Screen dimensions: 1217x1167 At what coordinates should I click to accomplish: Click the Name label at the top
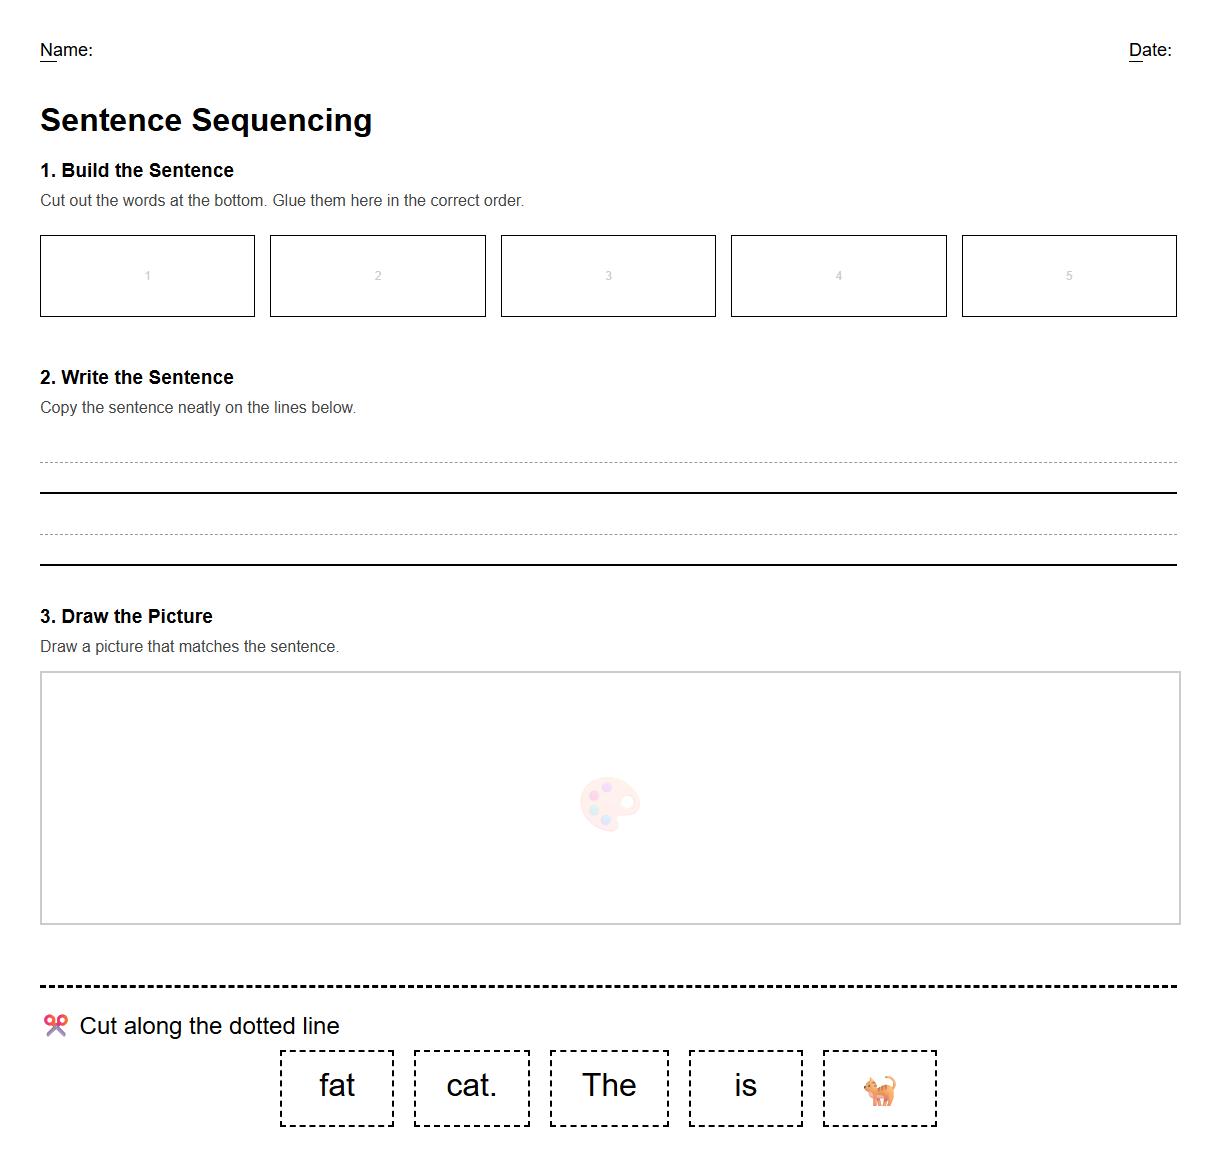coord(66,50)
